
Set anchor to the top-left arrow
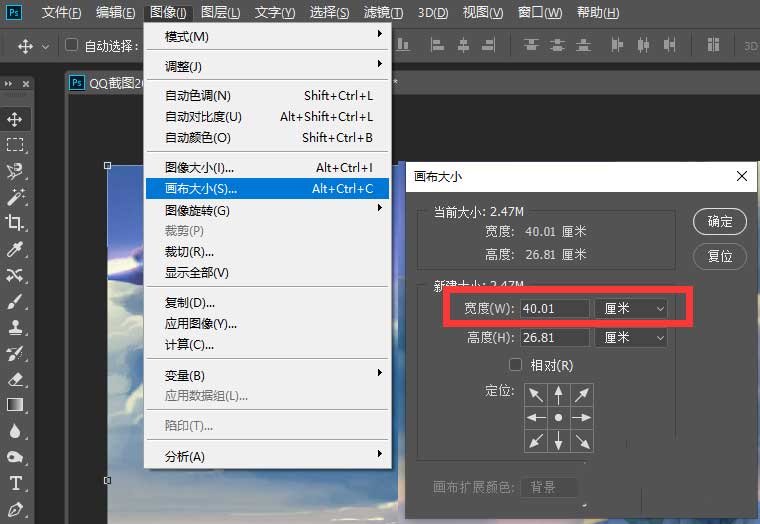[x=536, y=395]
